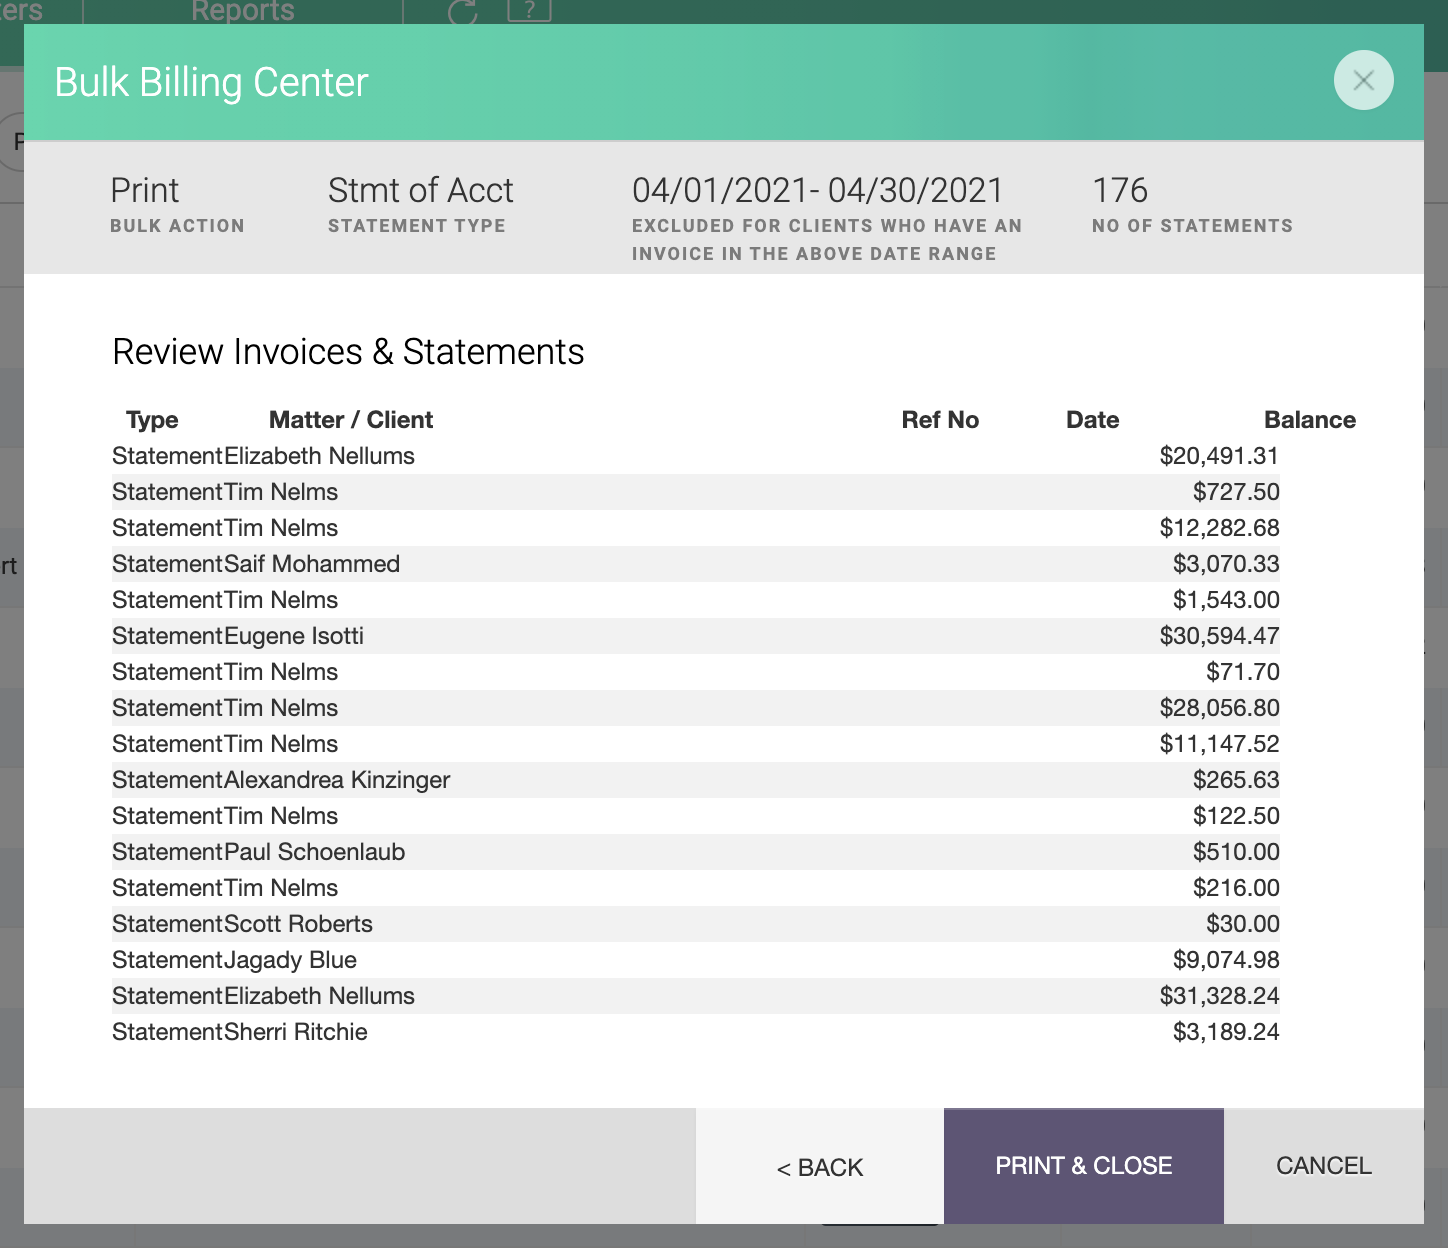Click the Type column header
This screenshot has width=1448, height=1248.
click(152, 420)
